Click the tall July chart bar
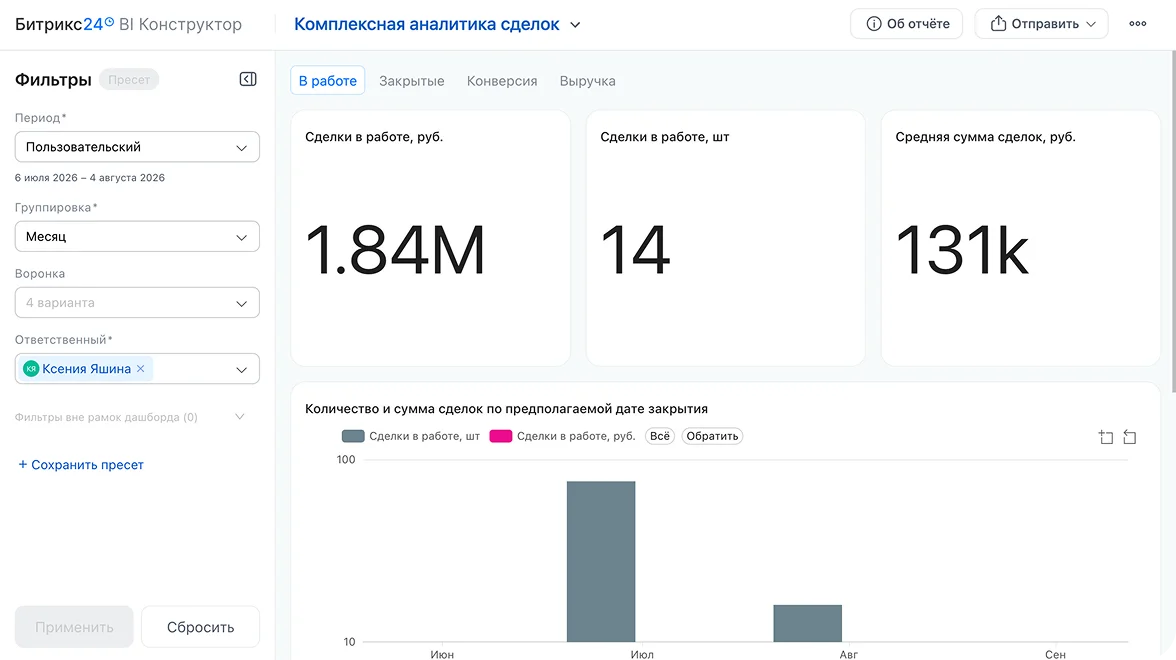The width and height of the screenshot is (1176, 660). click(x=601, y=561)
